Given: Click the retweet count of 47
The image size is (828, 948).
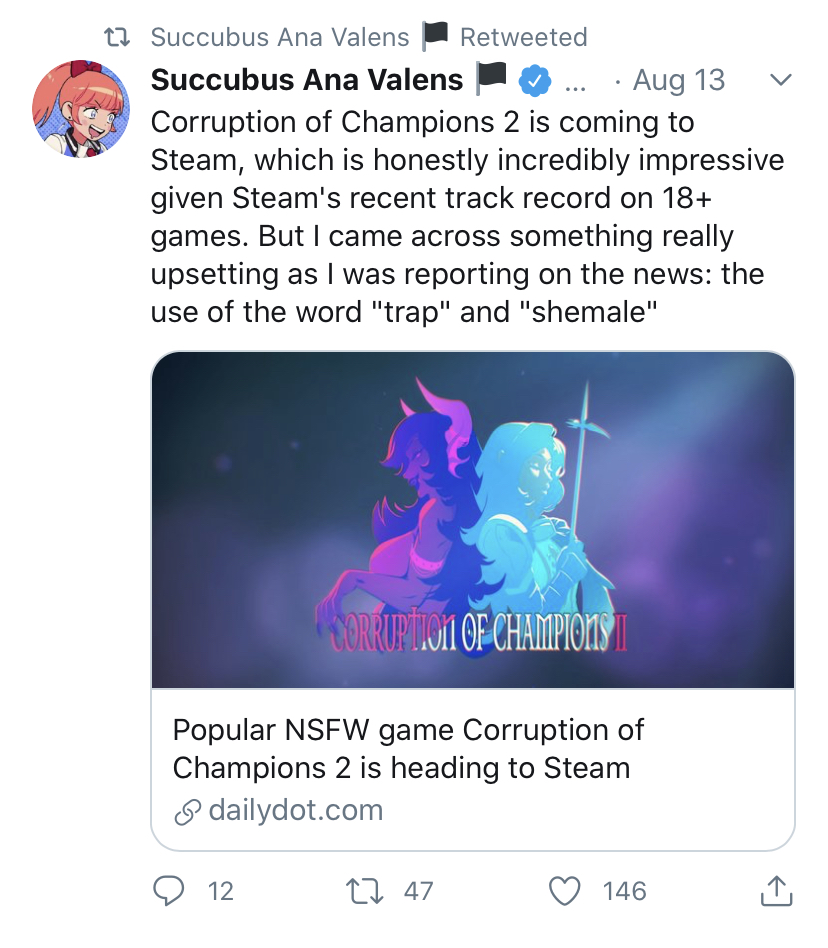Looking at the screenshot, I should (x=418, y=891).
